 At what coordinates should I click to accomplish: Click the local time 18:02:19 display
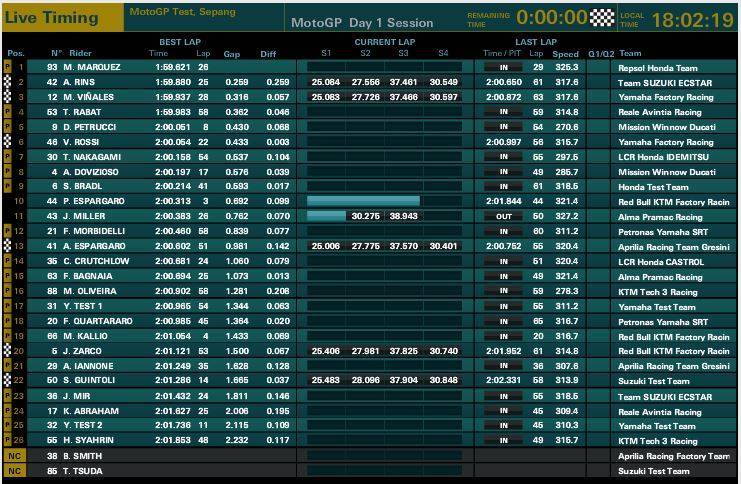click(x=693, y=20)
